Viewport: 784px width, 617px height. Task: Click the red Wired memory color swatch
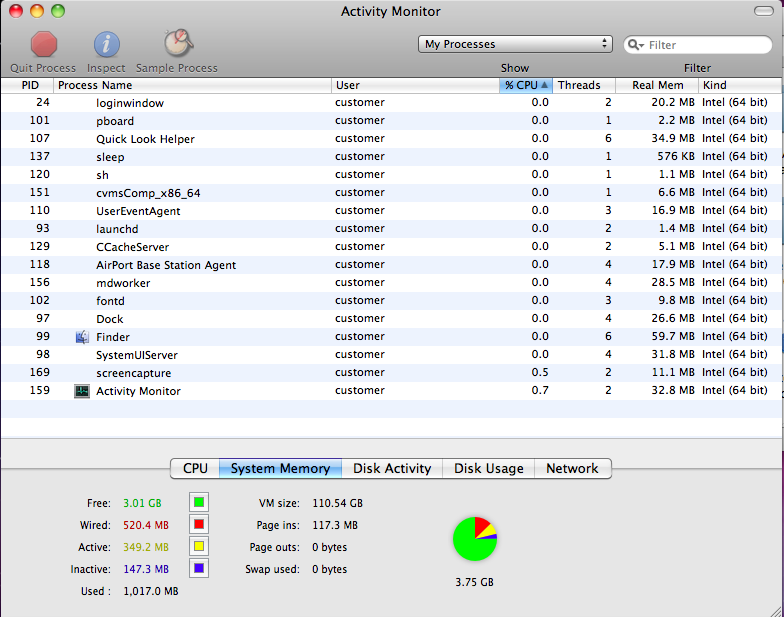pos(199,524)
